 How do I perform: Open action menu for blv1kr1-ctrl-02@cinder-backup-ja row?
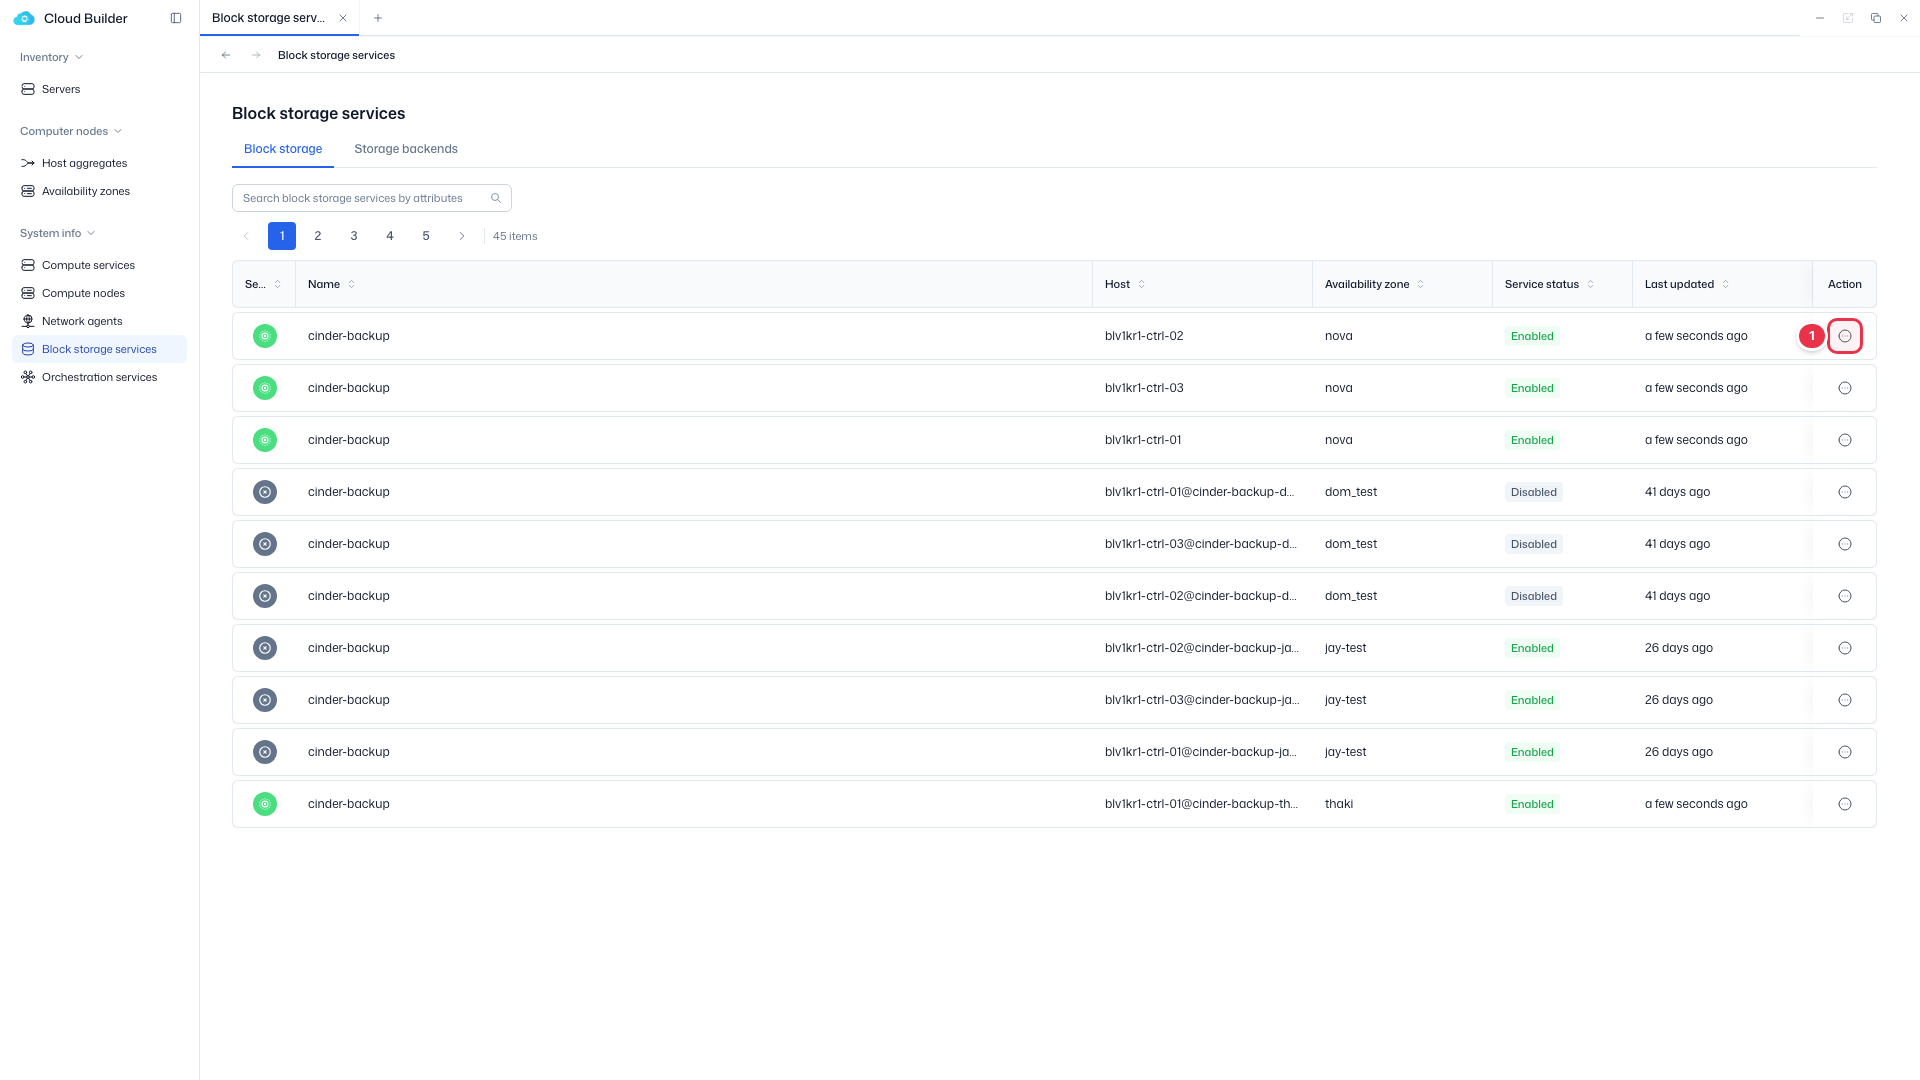(1845, 648)
